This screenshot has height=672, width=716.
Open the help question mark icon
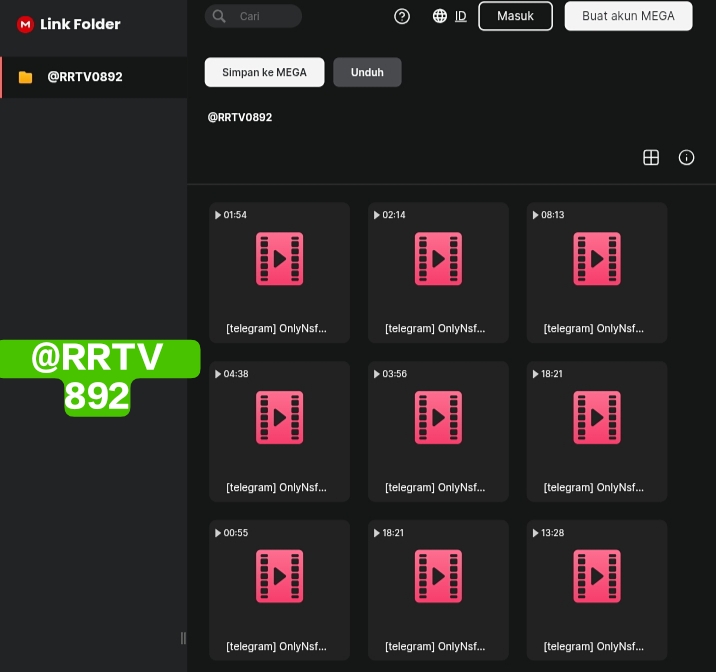[x=402, y=16]
